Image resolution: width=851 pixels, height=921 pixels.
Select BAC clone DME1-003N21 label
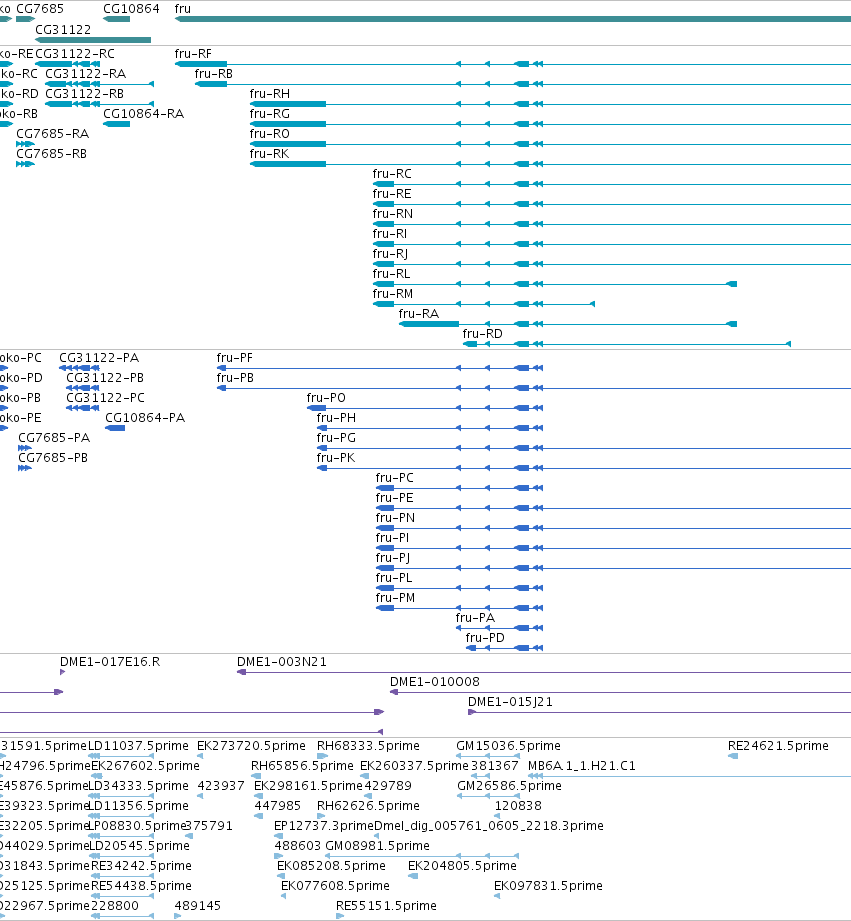click(x=281, y=661)
